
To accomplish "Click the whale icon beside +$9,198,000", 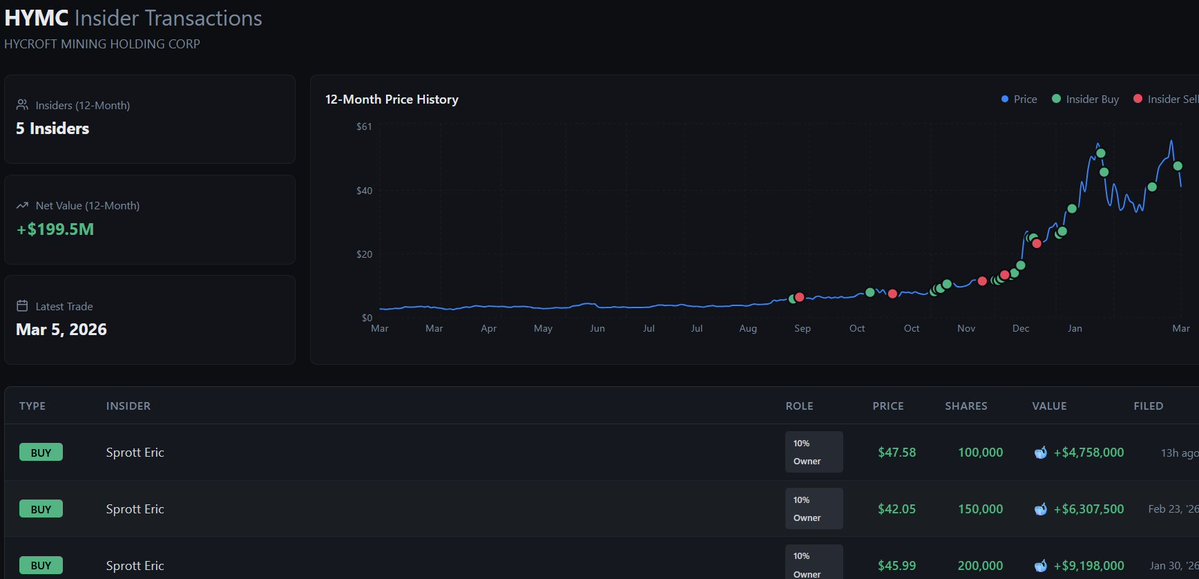I will (1041, 566).
